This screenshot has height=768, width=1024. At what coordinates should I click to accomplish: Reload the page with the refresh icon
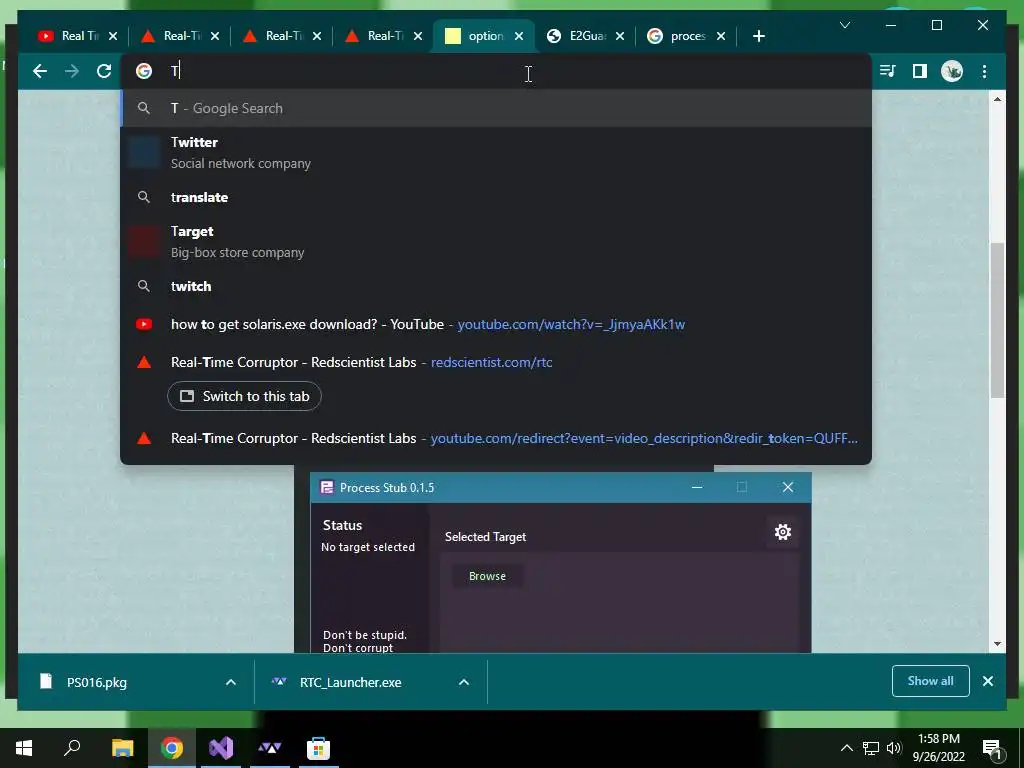click(104, 71)
